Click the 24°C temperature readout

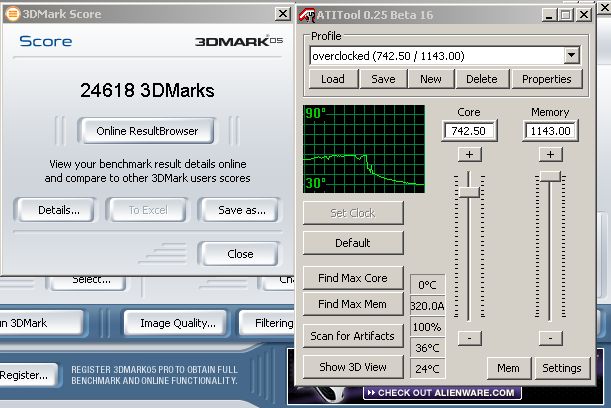(427, 369)
